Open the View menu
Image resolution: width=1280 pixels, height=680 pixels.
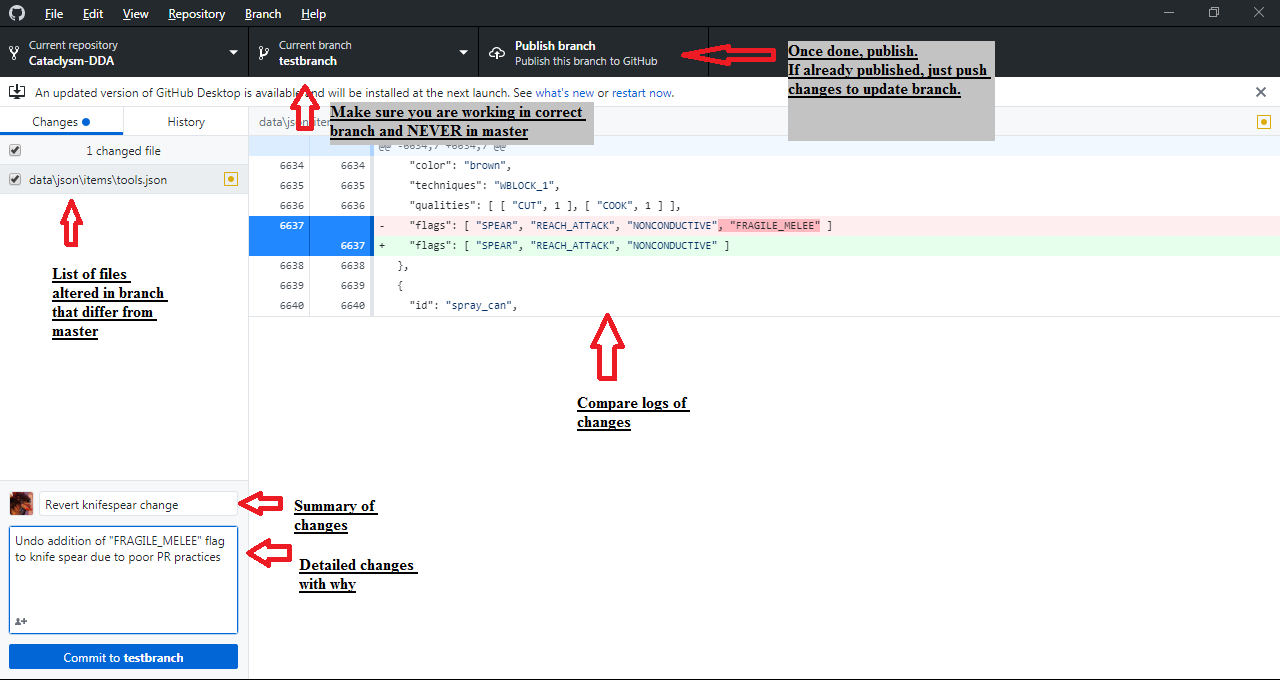pos(136,14)
